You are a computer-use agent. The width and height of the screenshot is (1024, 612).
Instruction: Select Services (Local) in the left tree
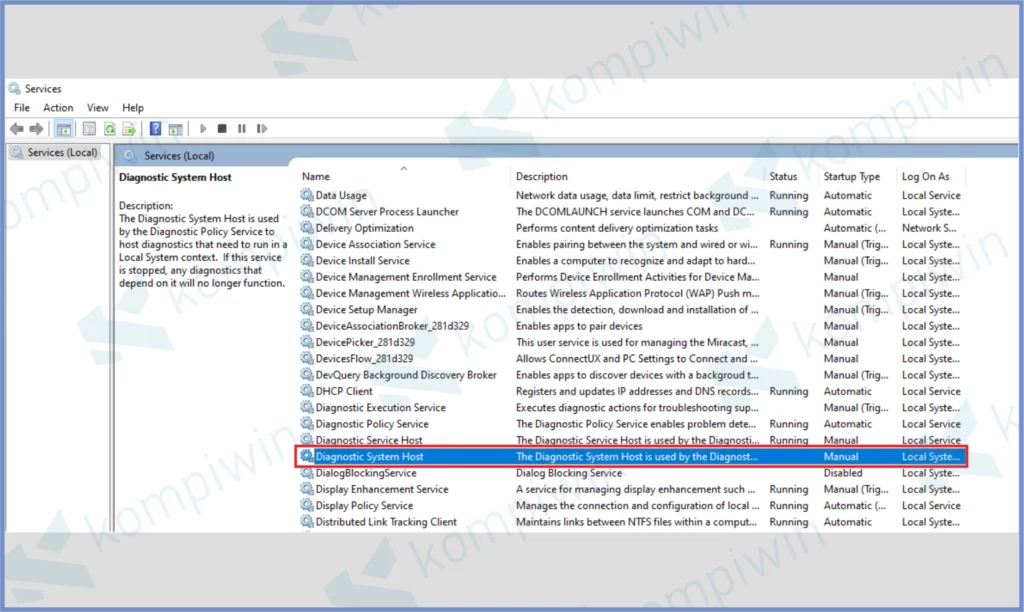62,153
